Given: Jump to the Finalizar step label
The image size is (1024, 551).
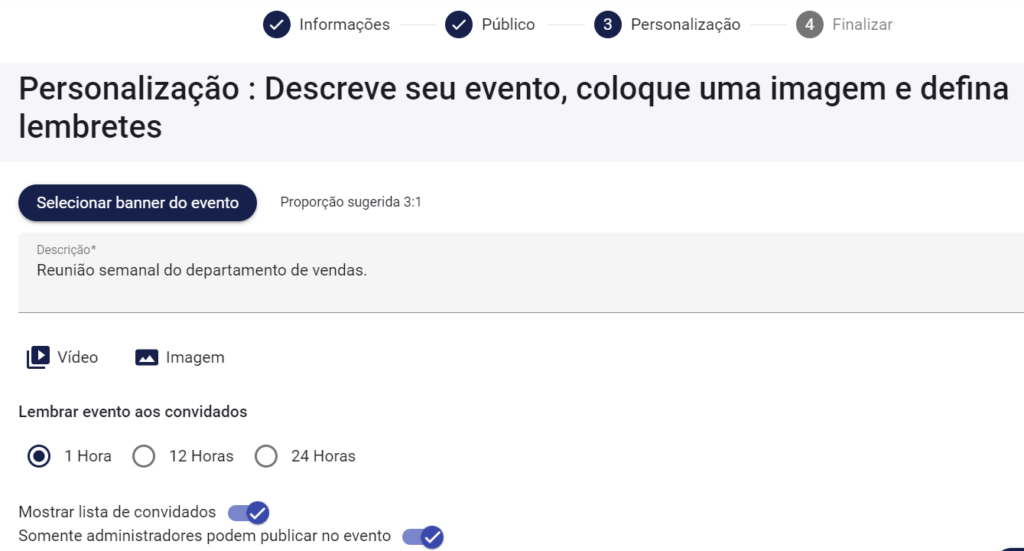Looking at the screenshot, I should 862,25.
